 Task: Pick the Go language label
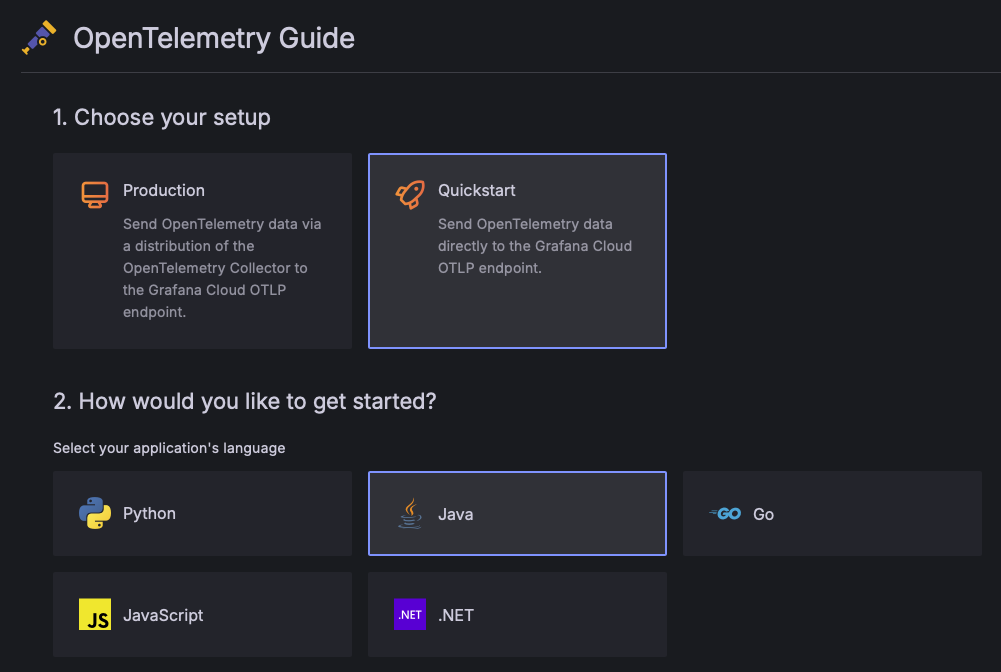(764, 514)
